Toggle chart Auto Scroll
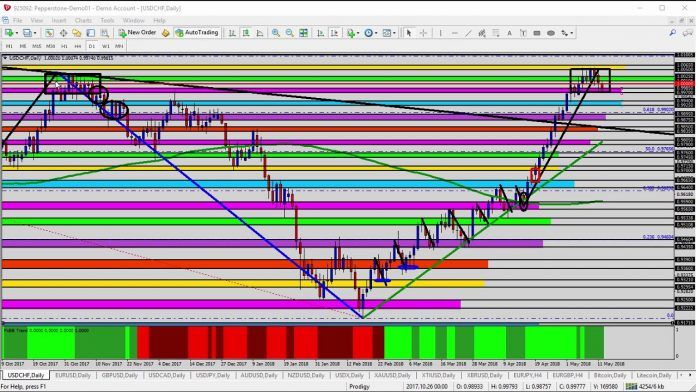This screenshot has height=392, width=696. [x=320, y=33]
